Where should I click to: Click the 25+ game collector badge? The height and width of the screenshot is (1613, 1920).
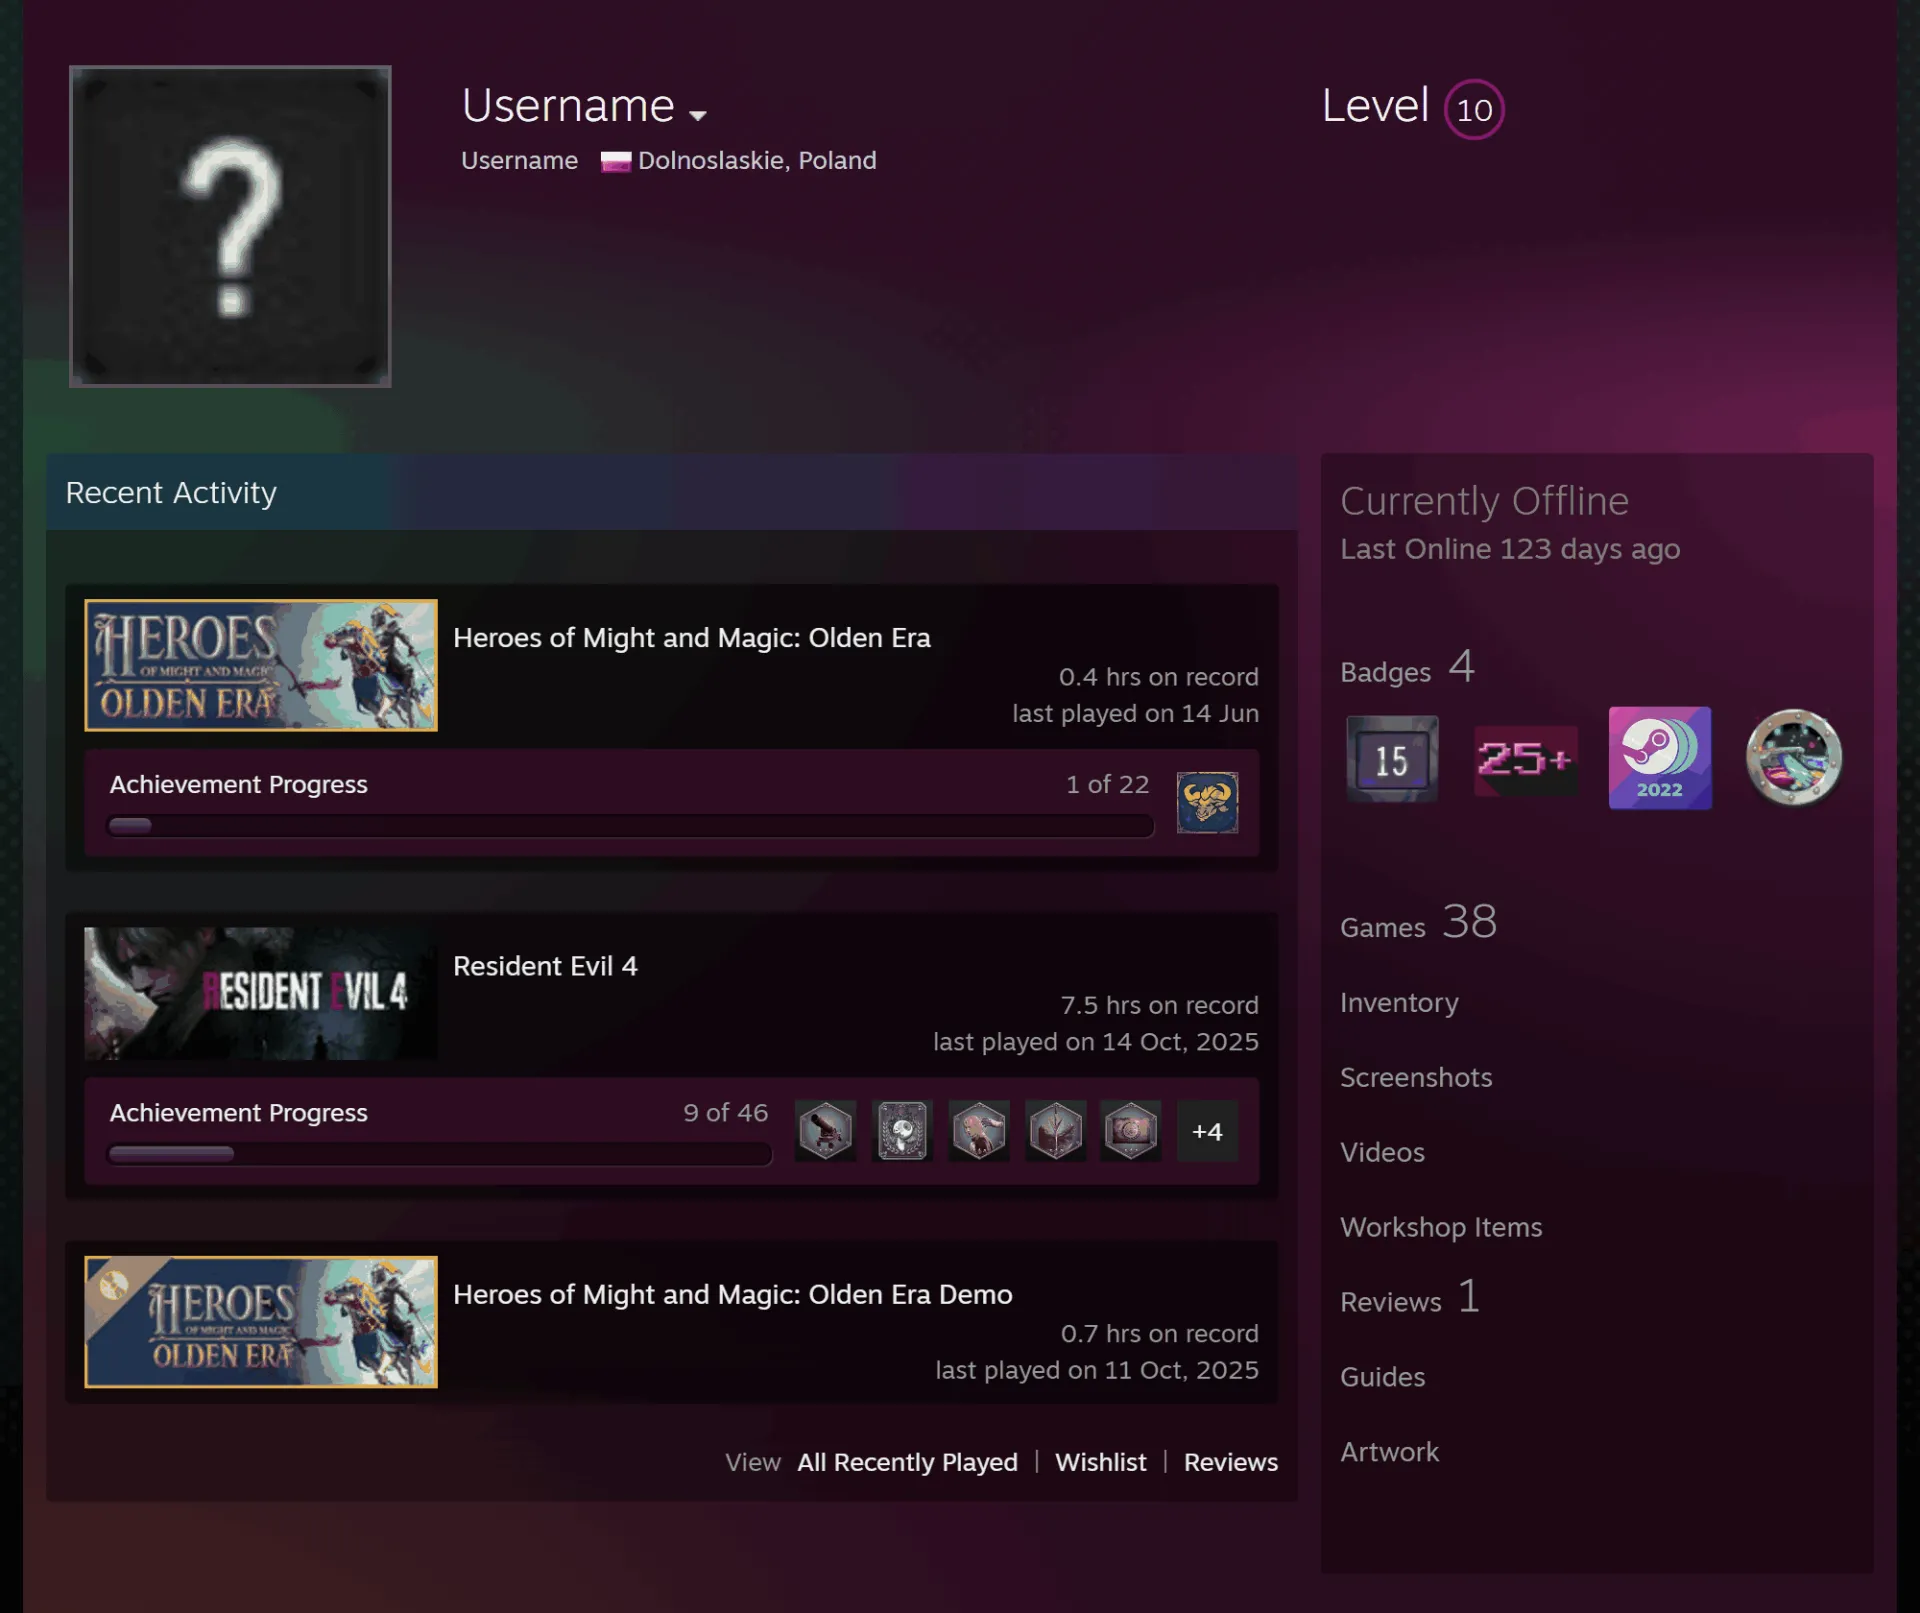tap(1525, 760)
